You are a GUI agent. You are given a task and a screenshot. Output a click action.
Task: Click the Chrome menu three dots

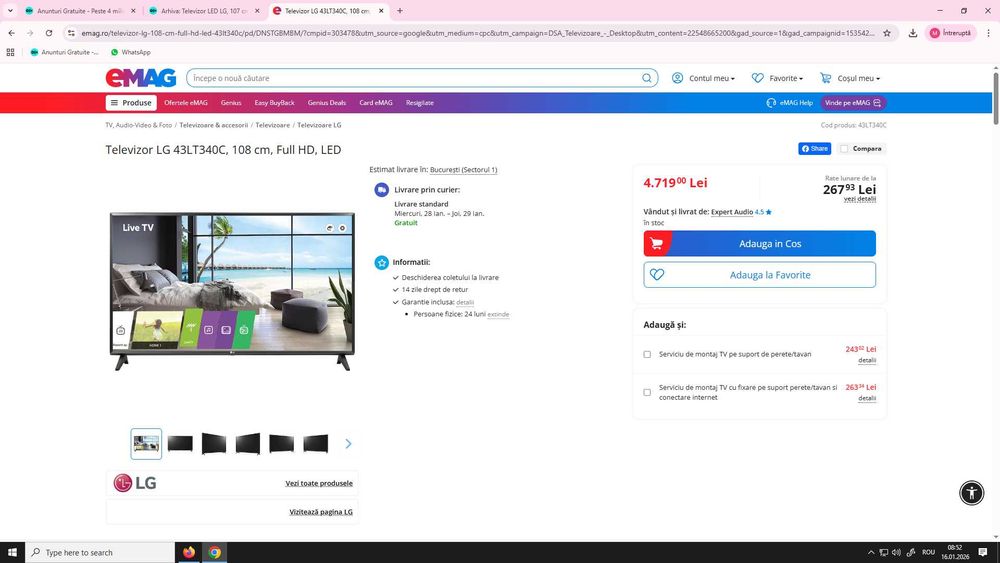coord(989,33)
